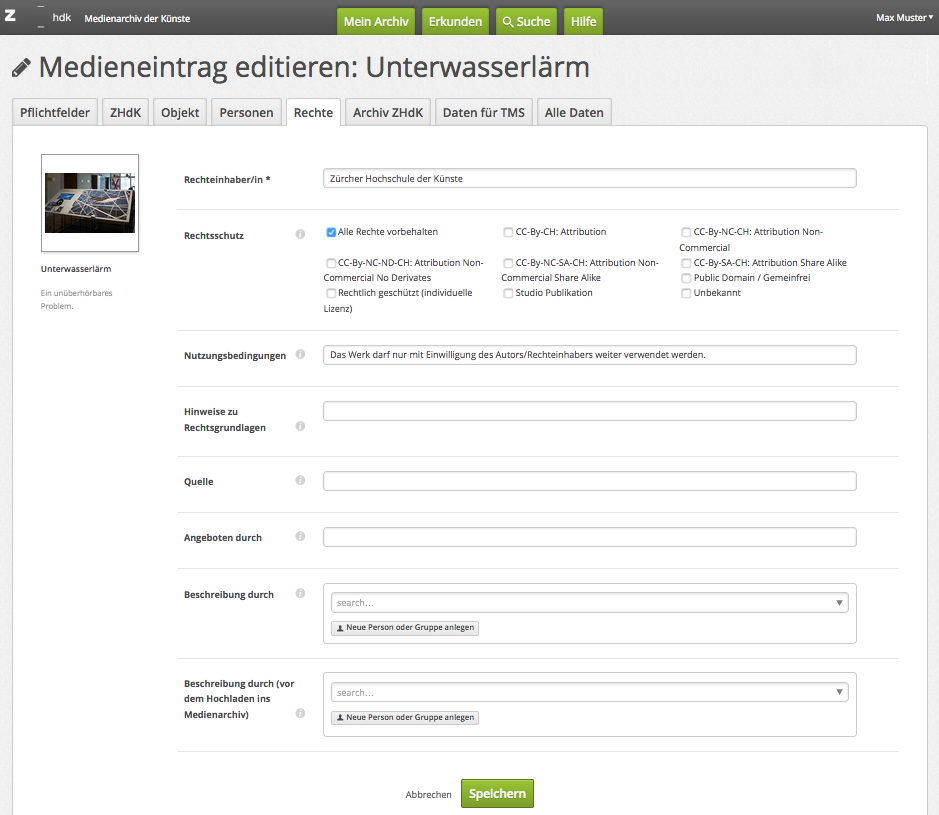Click info icon next to Quelle
Screen dimensions: 939x815
(300, 481)
